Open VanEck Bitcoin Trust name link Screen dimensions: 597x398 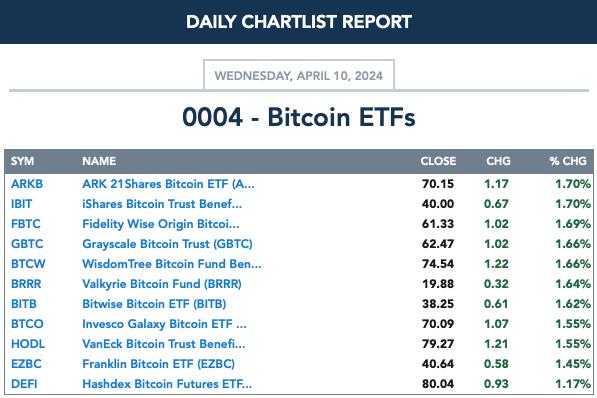(164, 344)
